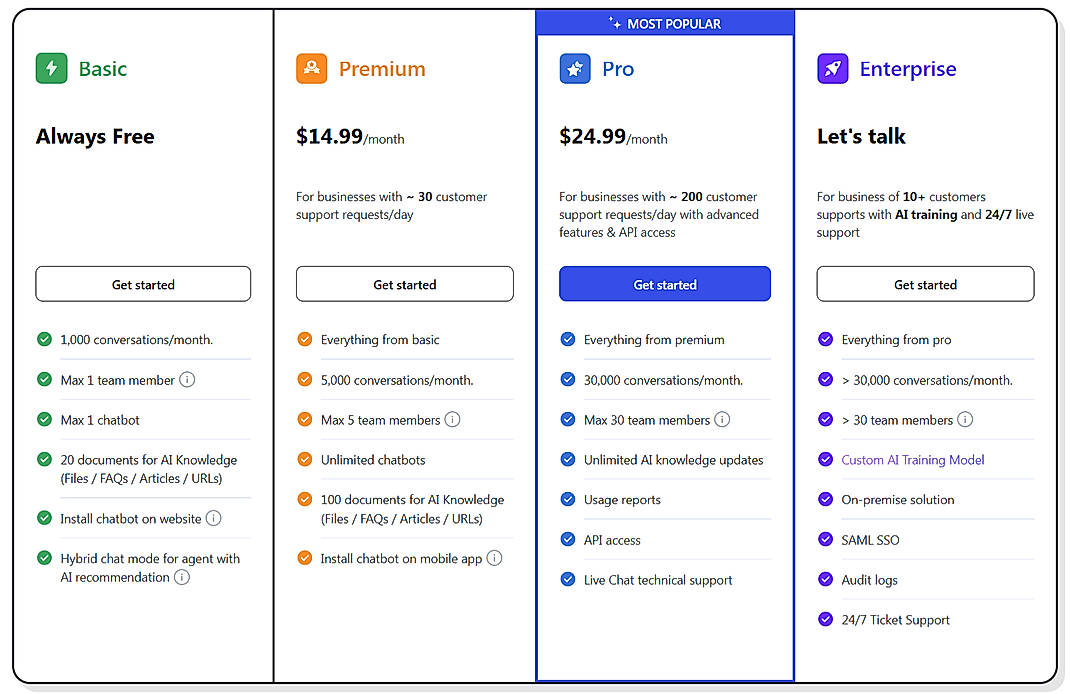Screen dimensions: 1070x694
Task: Click Get started under the Basic plan
Action: click(143, 284)
